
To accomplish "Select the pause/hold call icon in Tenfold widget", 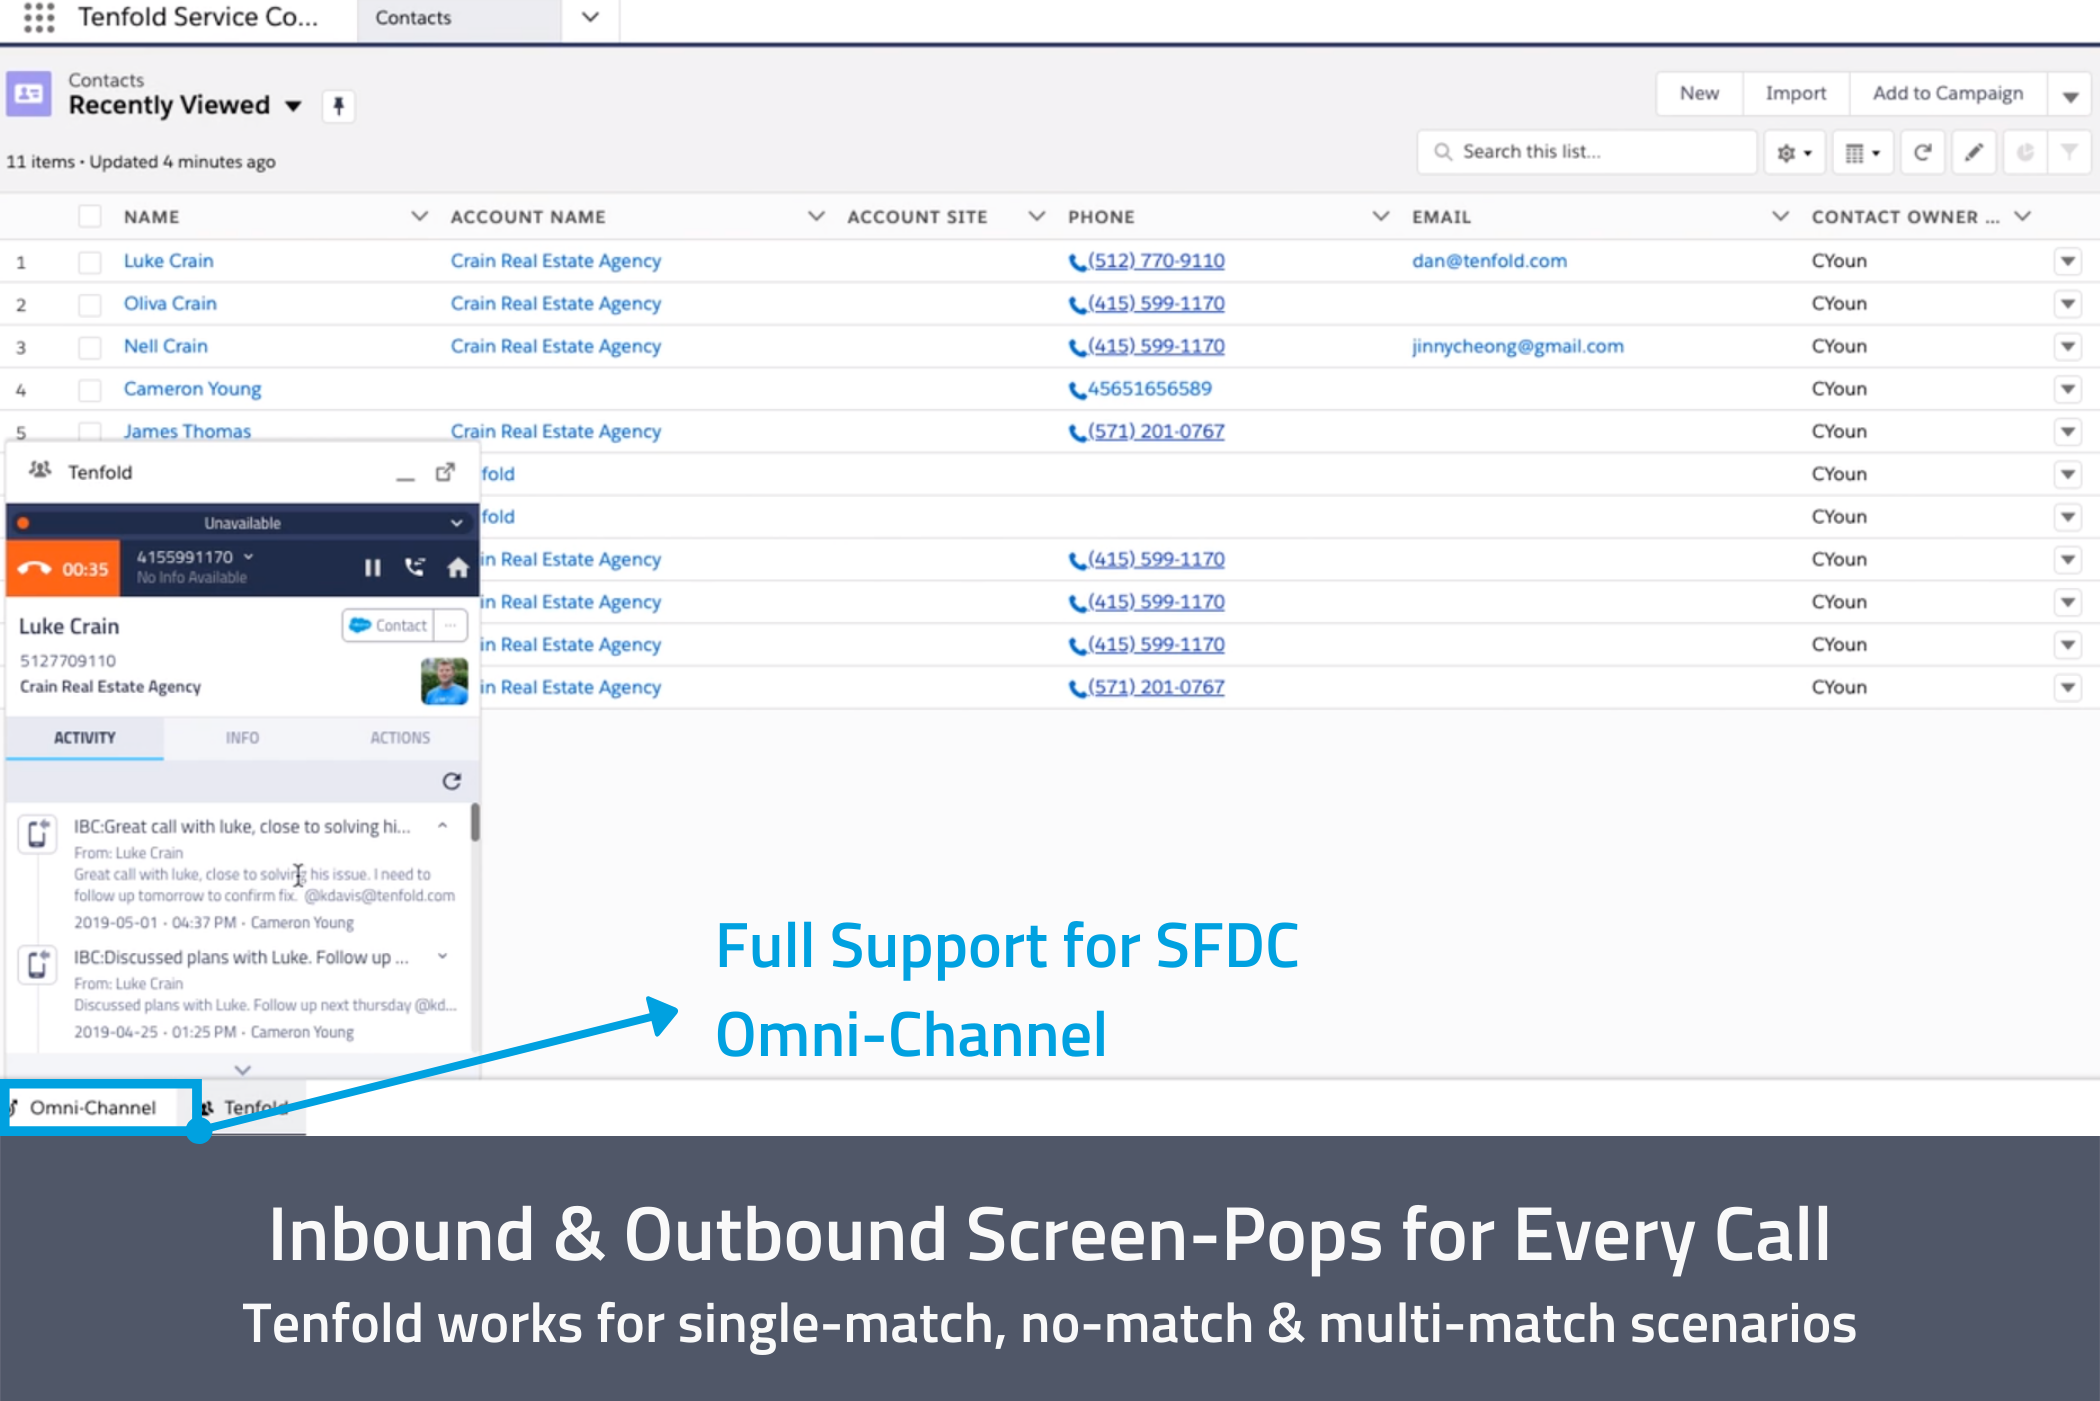I will (372, 567).
